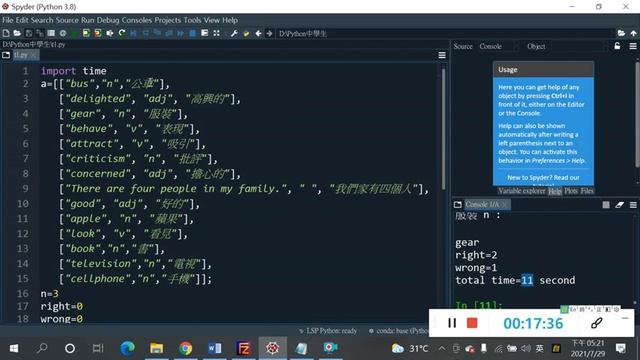The height and width of the screenshot is (360, 640).
Task: Open the Consoles menu
Action: (x=136, y=20)
